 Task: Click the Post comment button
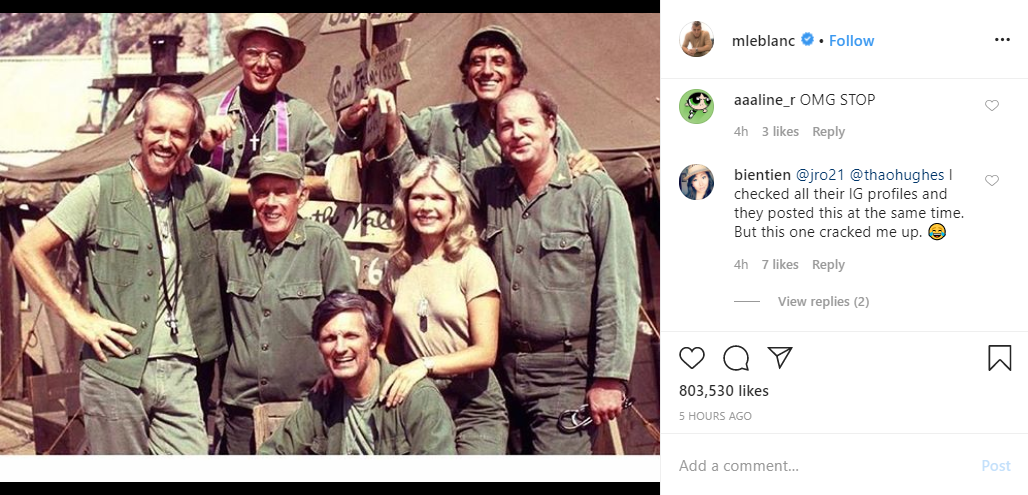click(996, 466)
